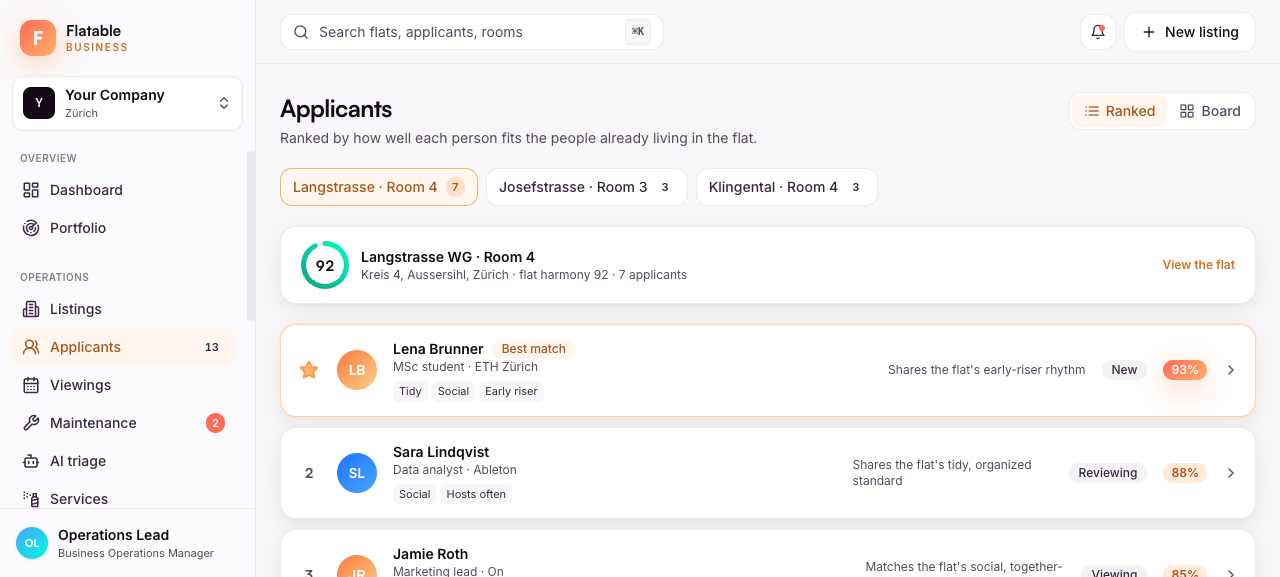Click the Applicants count badge 13

[212, 347]
